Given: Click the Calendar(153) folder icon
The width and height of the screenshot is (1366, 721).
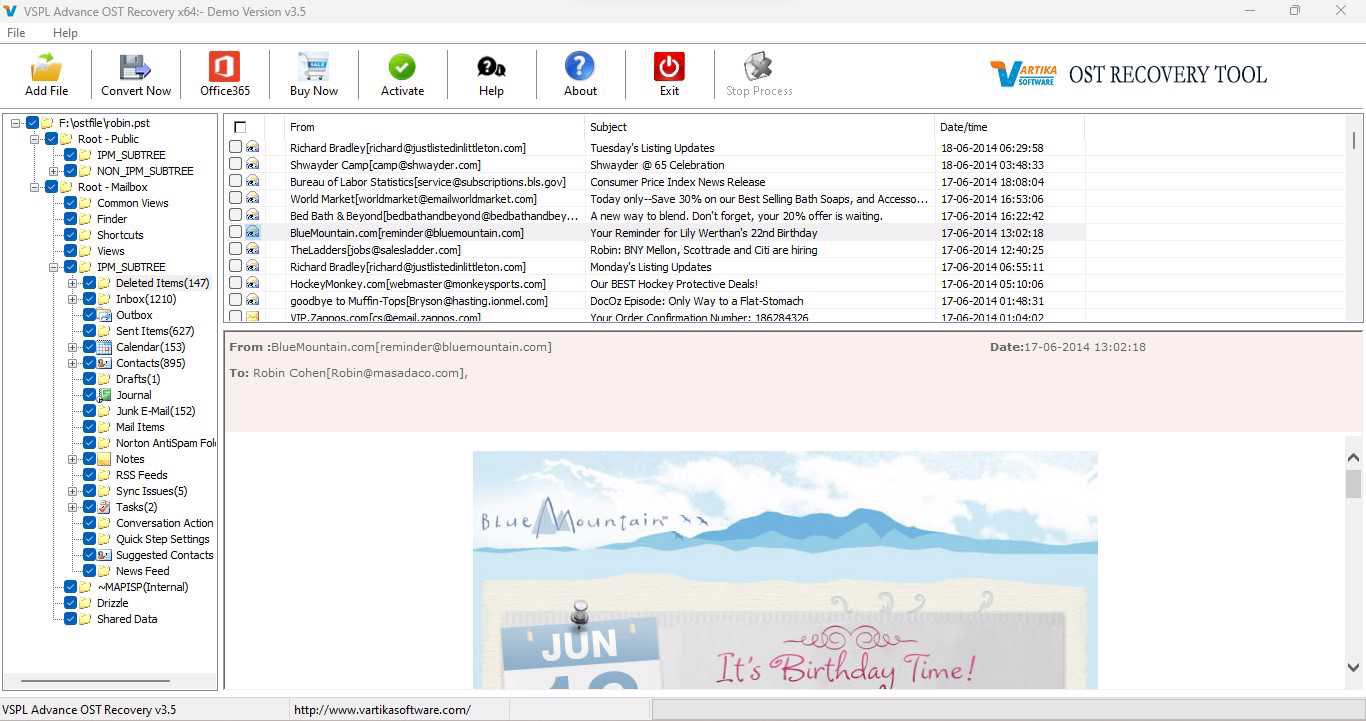Looking at the screenshot, I should [104, 347].
